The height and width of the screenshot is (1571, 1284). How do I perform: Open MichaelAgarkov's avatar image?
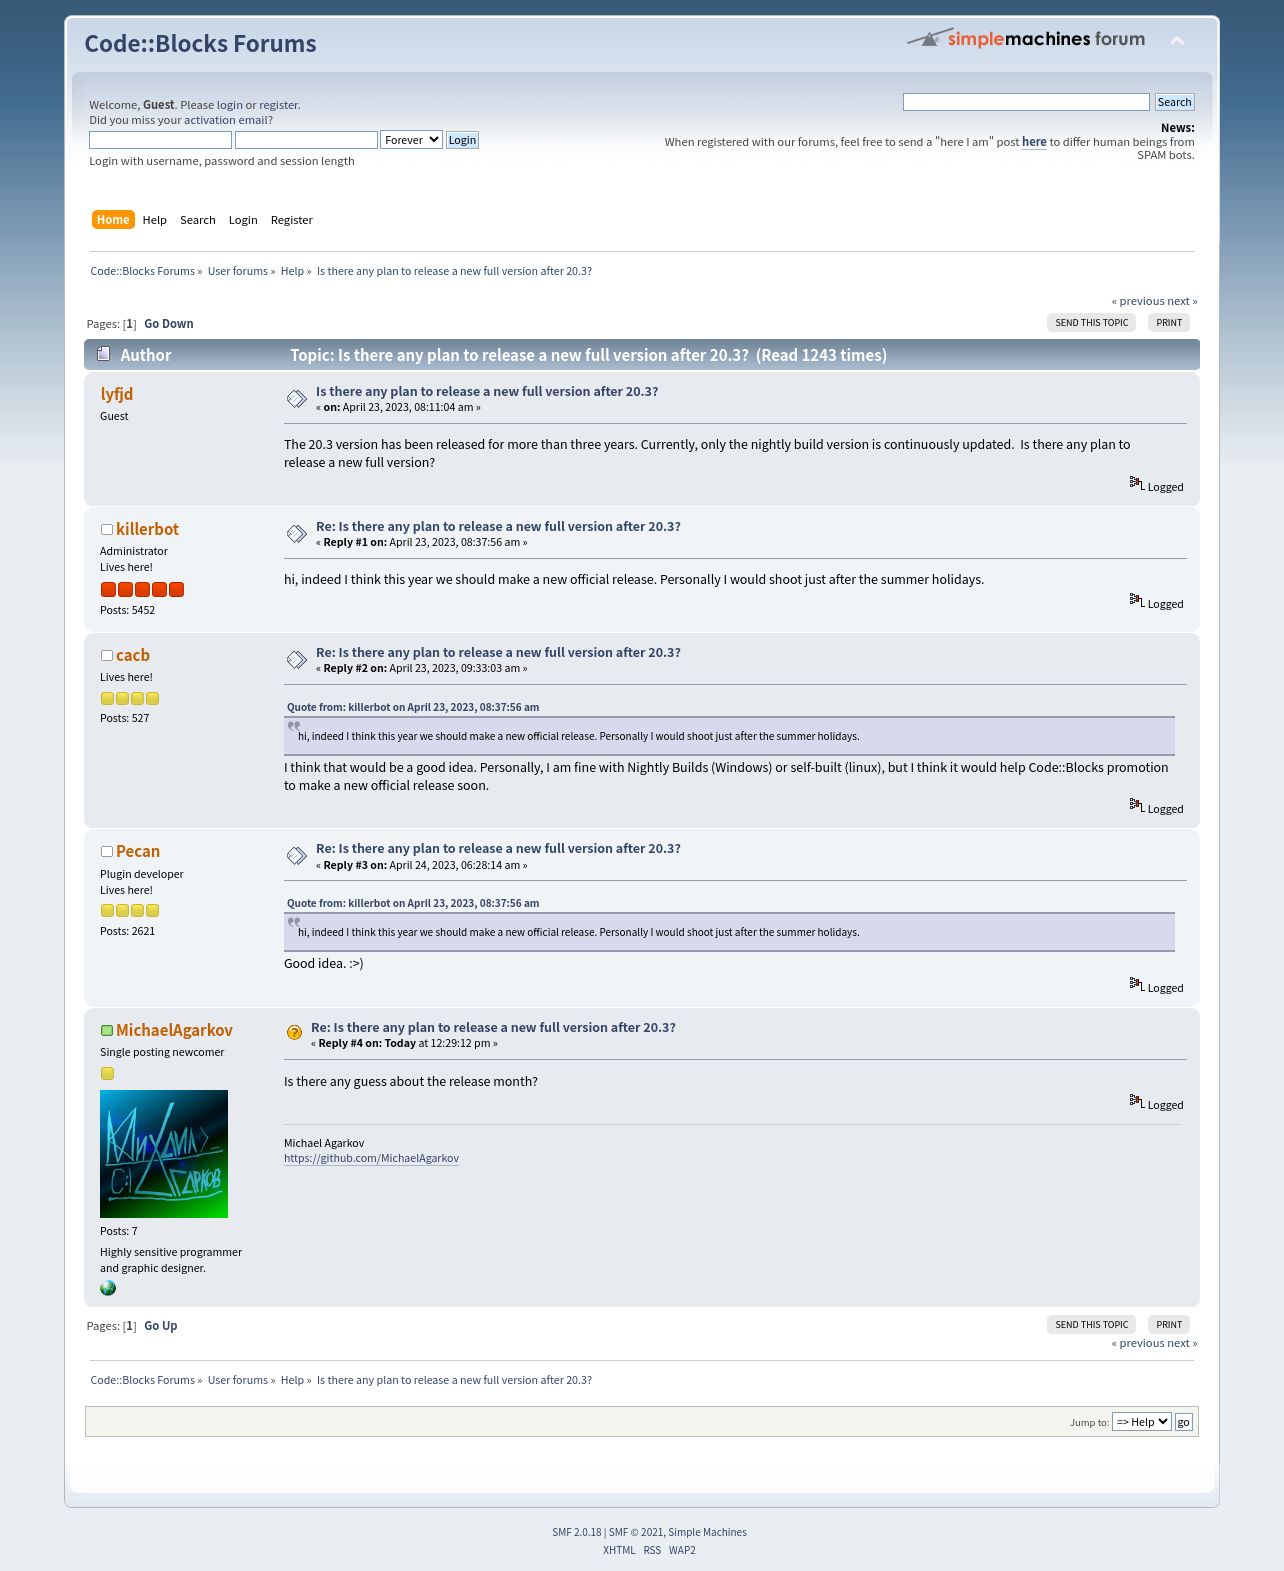pos(164,1154)
